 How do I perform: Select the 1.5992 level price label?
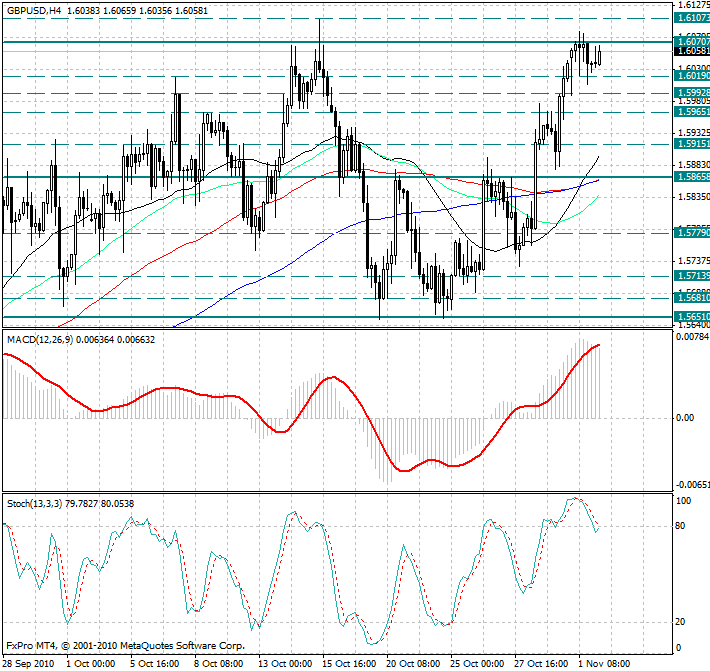tap(692, 93)
